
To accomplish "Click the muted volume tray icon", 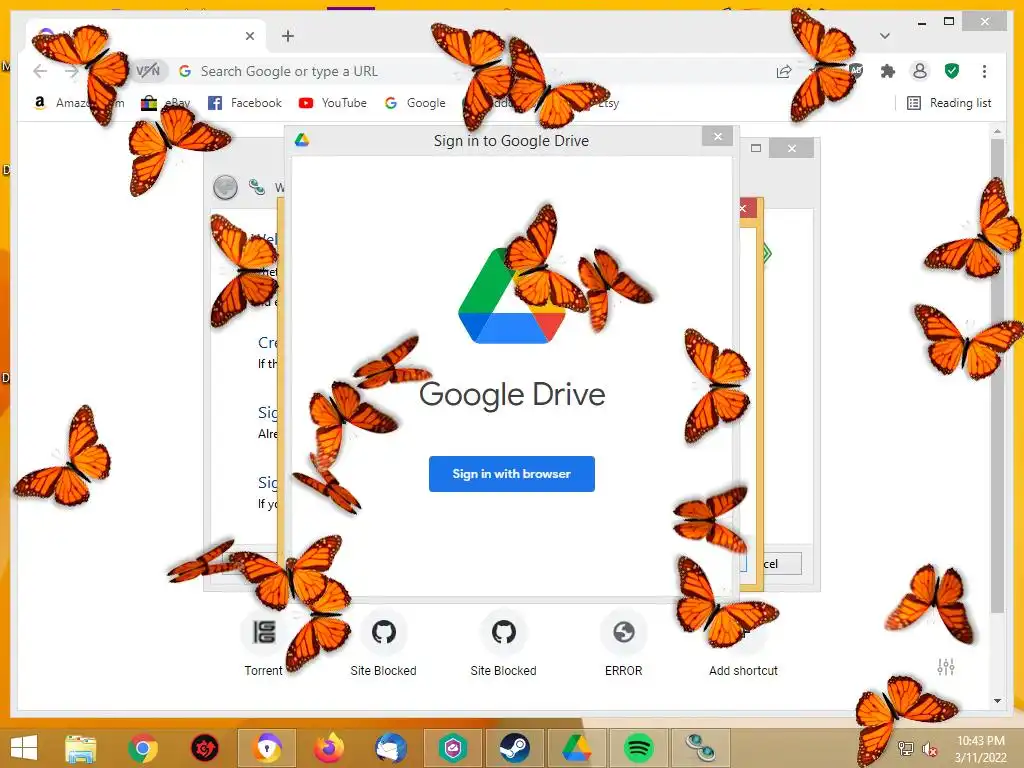I will click(x=929, y=748).
